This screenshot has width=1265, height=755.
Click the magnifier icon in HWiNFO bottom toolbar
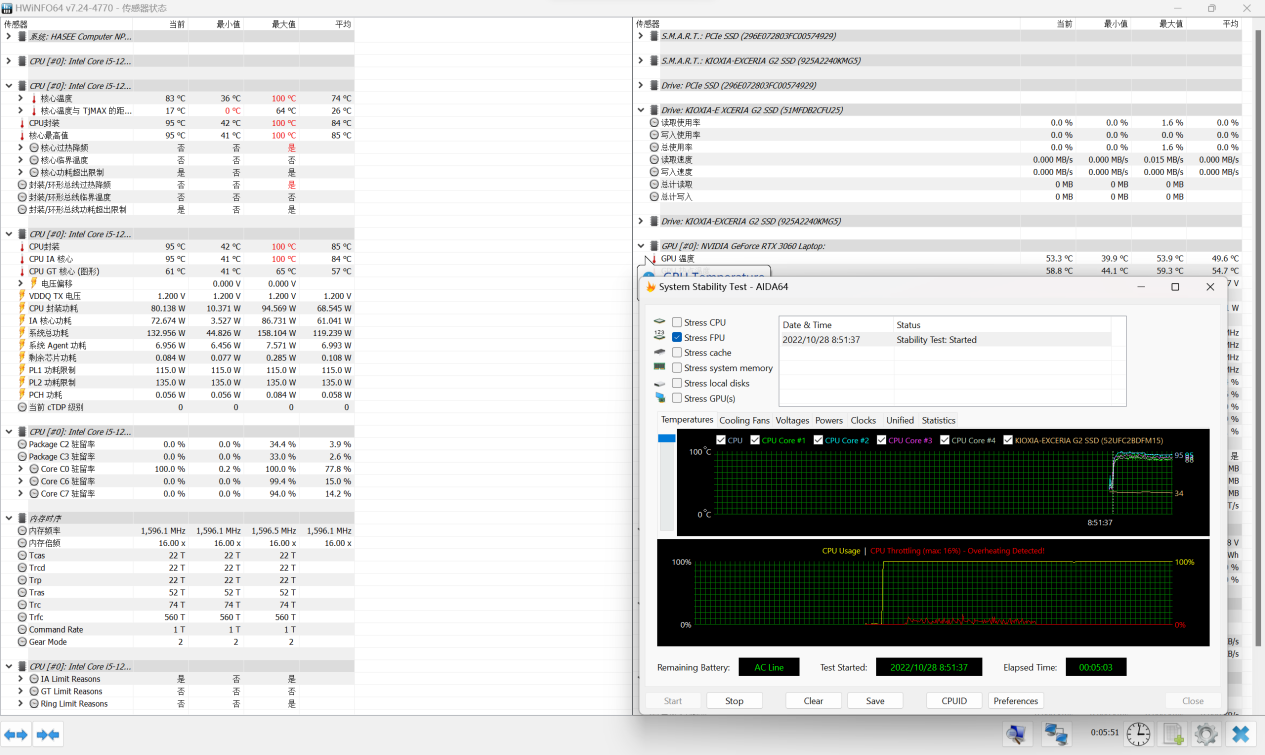(x=1018, y=735)
